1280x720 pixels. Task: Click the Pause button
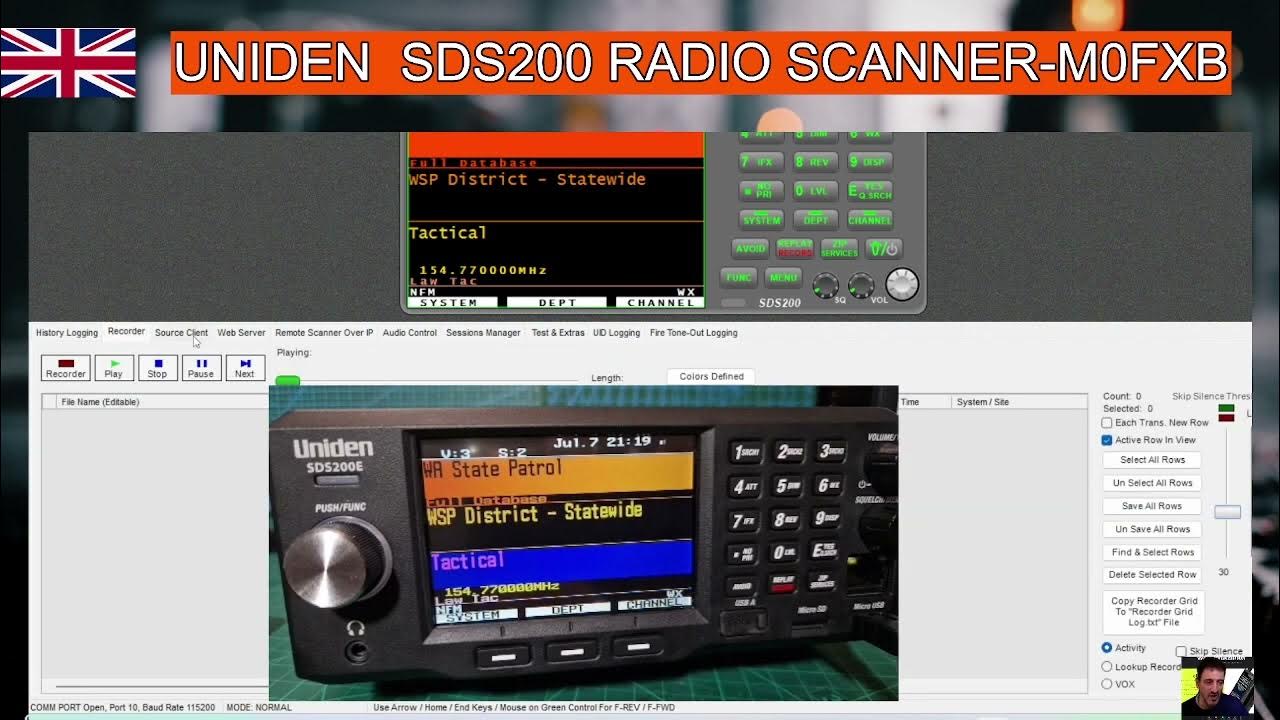[x=201, y=368]
